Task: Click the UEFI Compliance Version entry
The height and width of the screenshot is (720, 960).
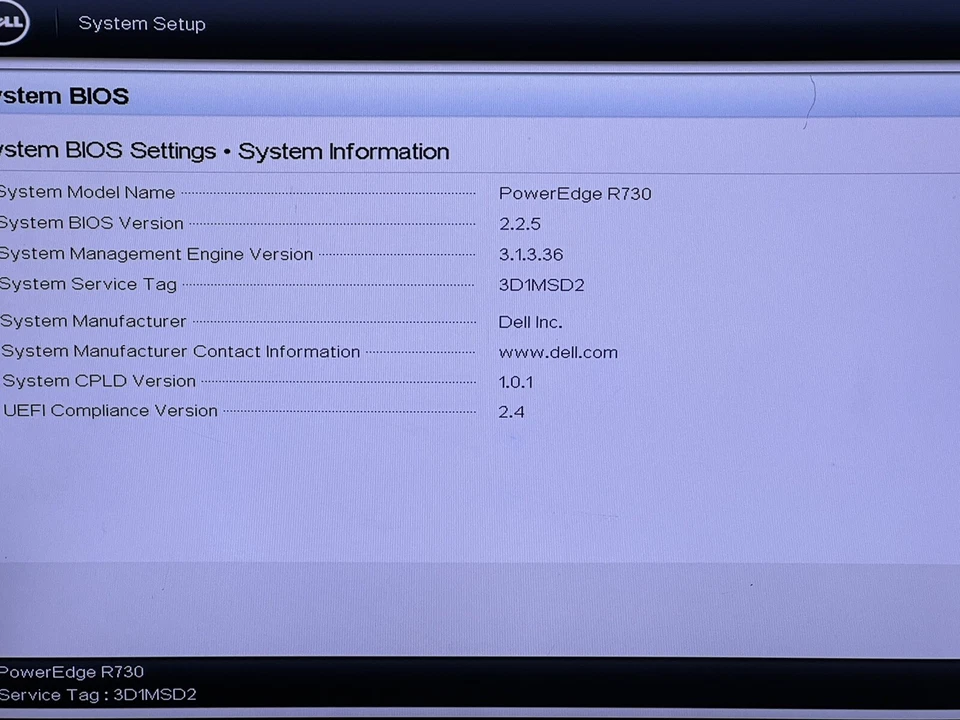Action: tap(110, 410)
